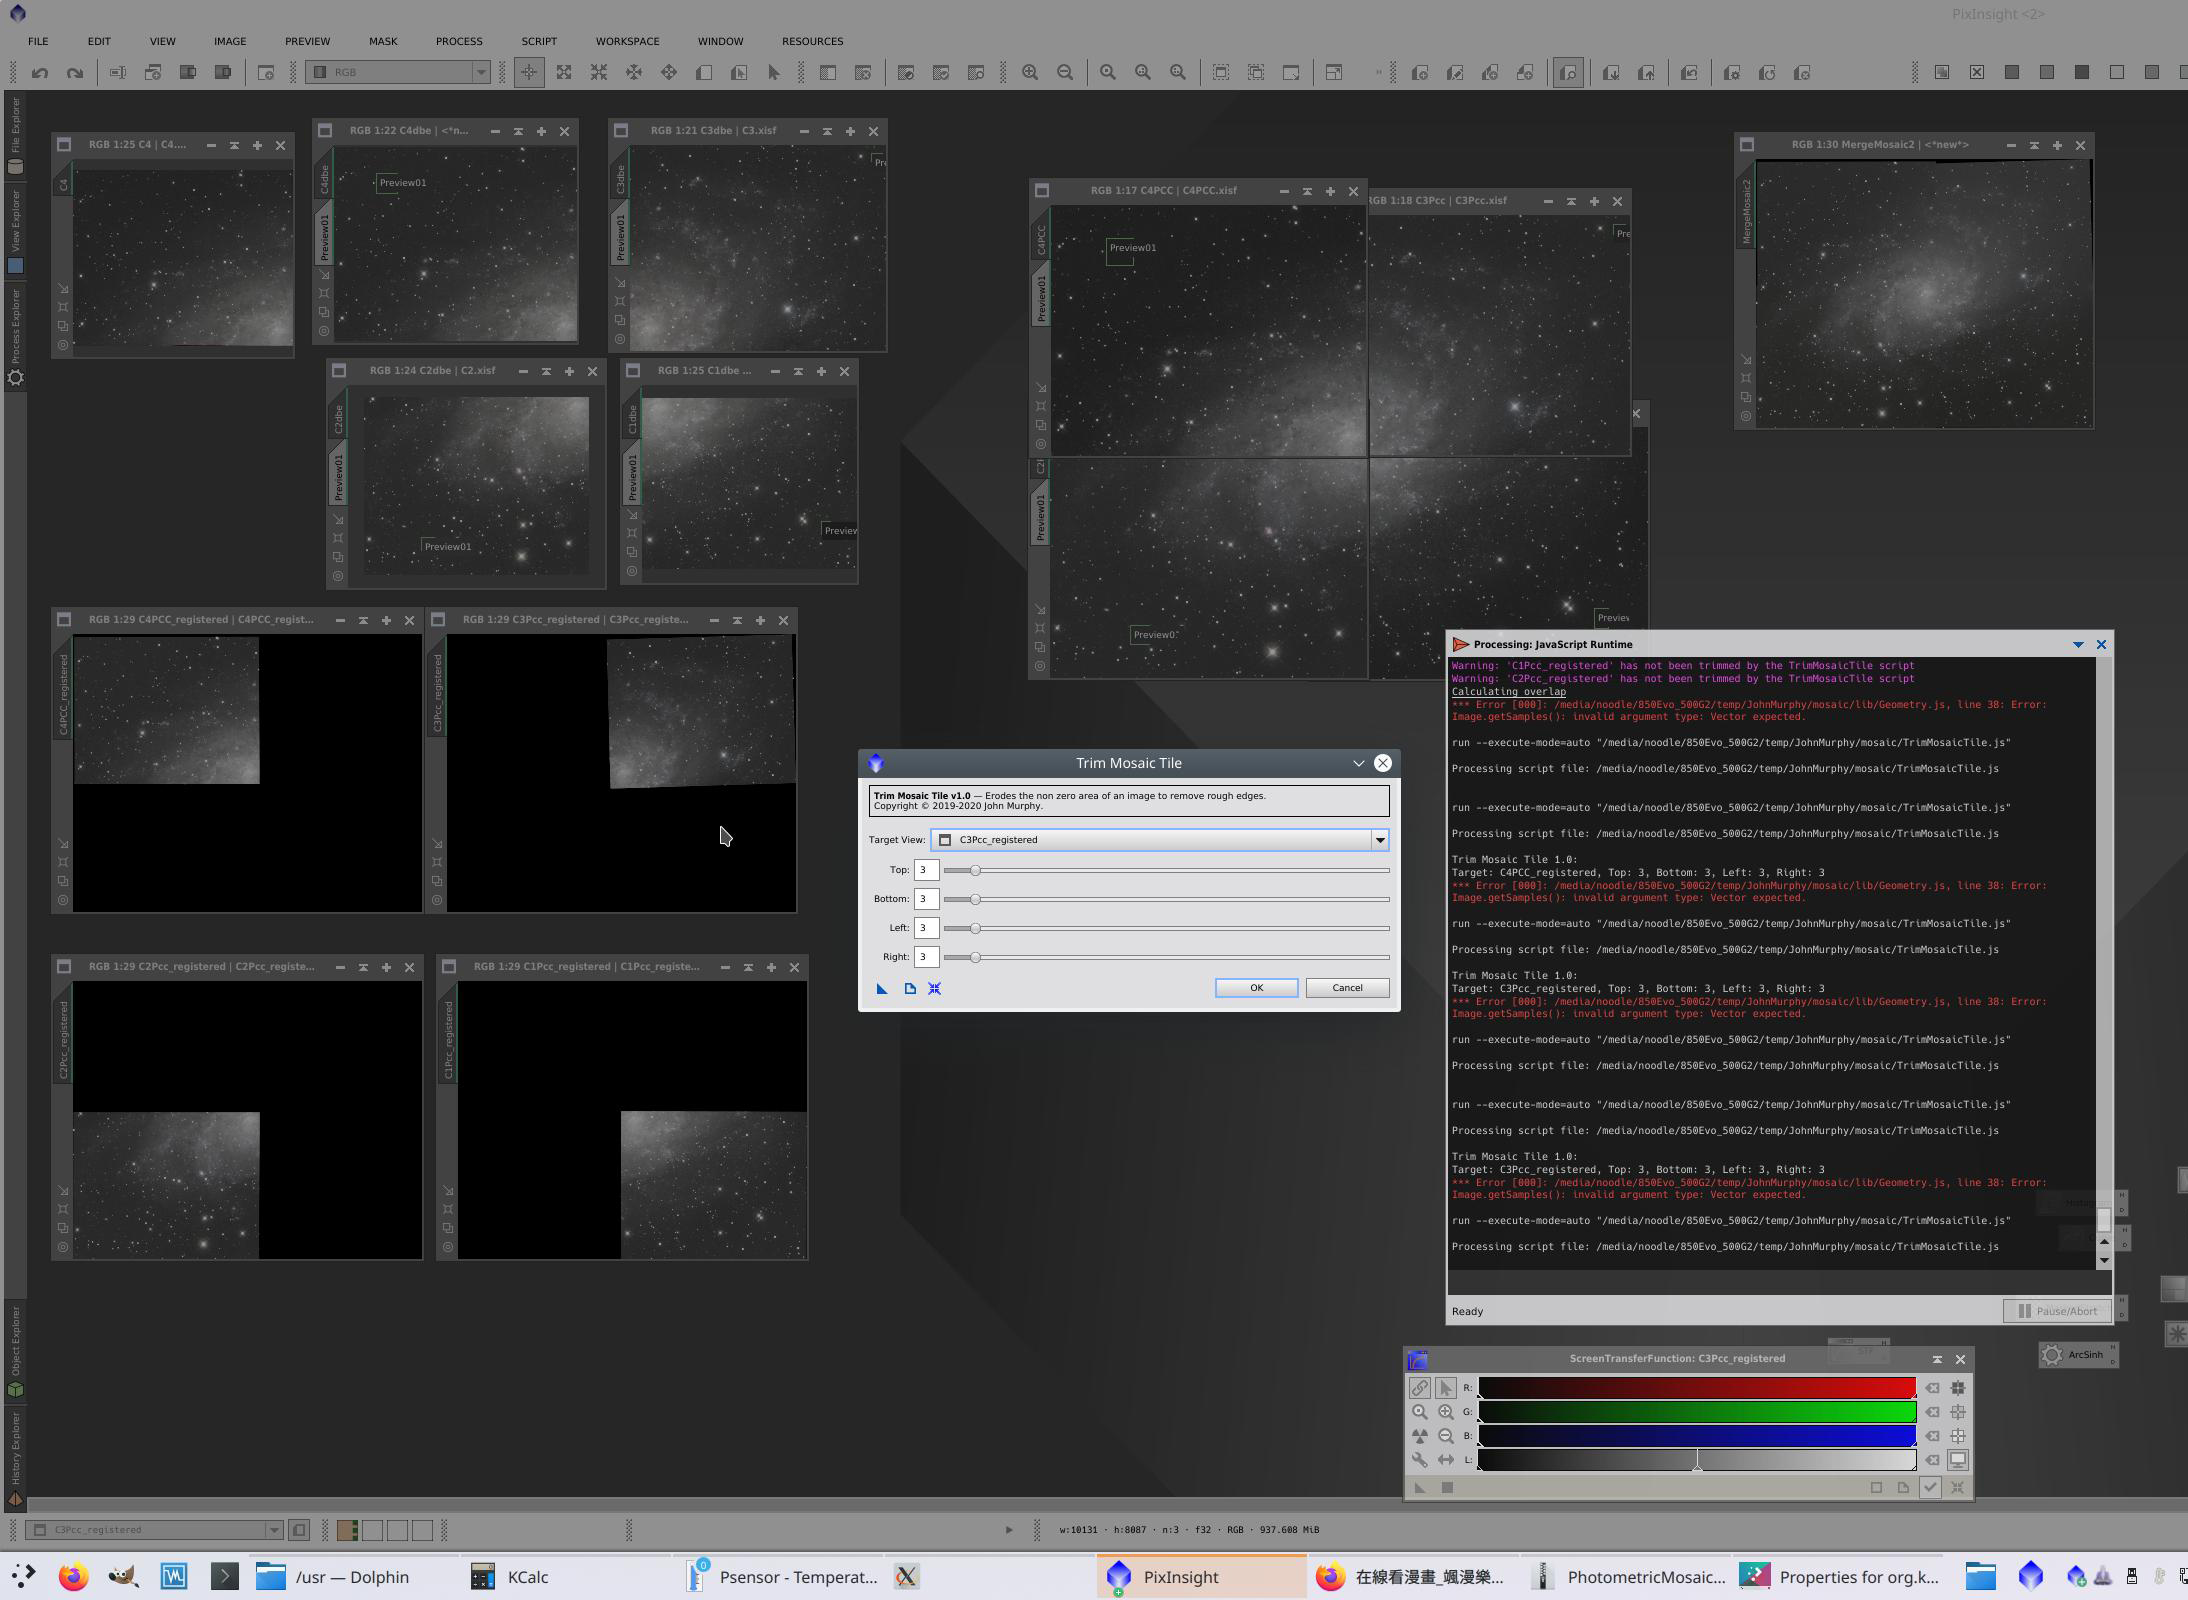2188x1600 pixels.
Task: Click Cancel in Trim Mosaic Tile dialog
Action: tap(1347, 988)
